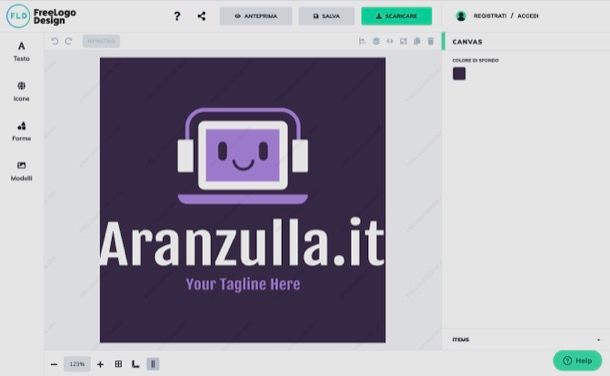This screenshot has width=610, height=376.
Task: Click the 123% zoom level field
Action: (77, 364)
